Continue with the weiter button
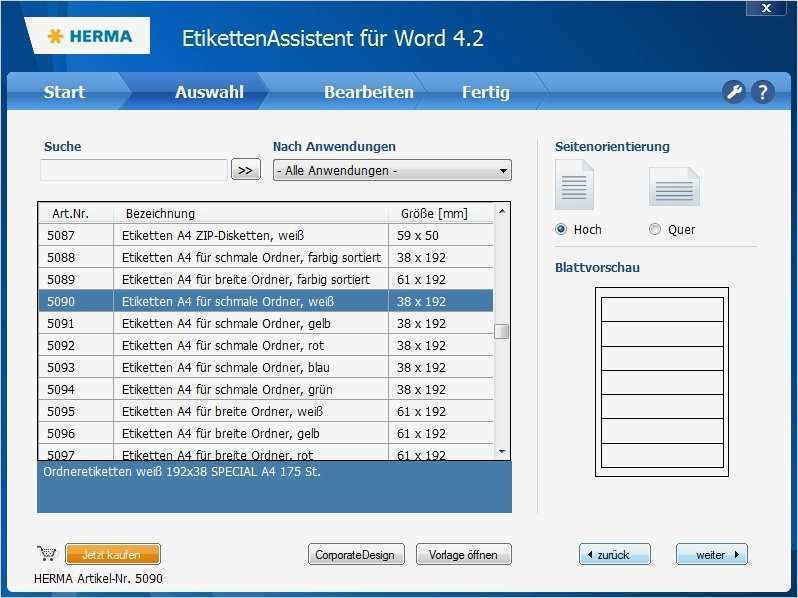This screenshot has height=598, width=798. click(711, 554)
